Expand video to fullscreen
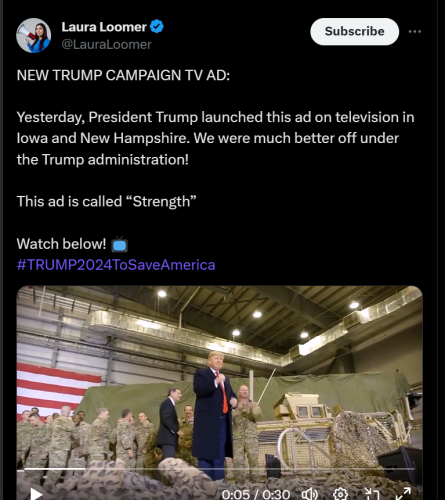 (403, 494)
